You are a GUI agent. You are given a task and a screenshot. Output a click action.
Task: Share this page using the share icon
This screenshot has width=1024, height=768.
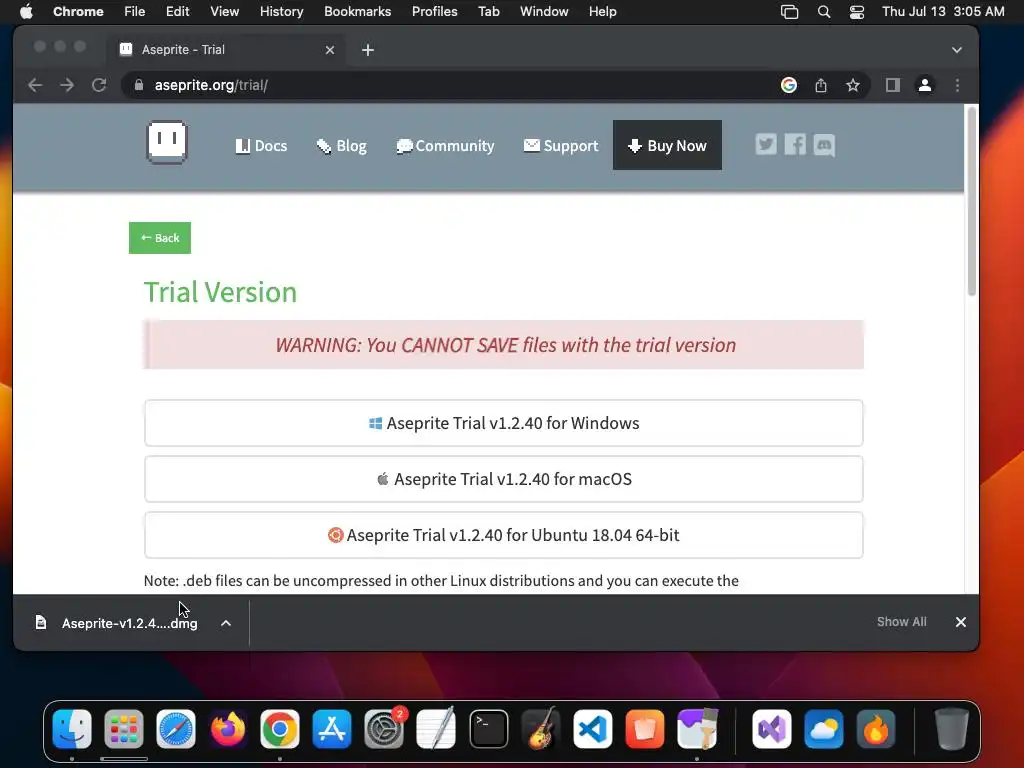(821, 85)
